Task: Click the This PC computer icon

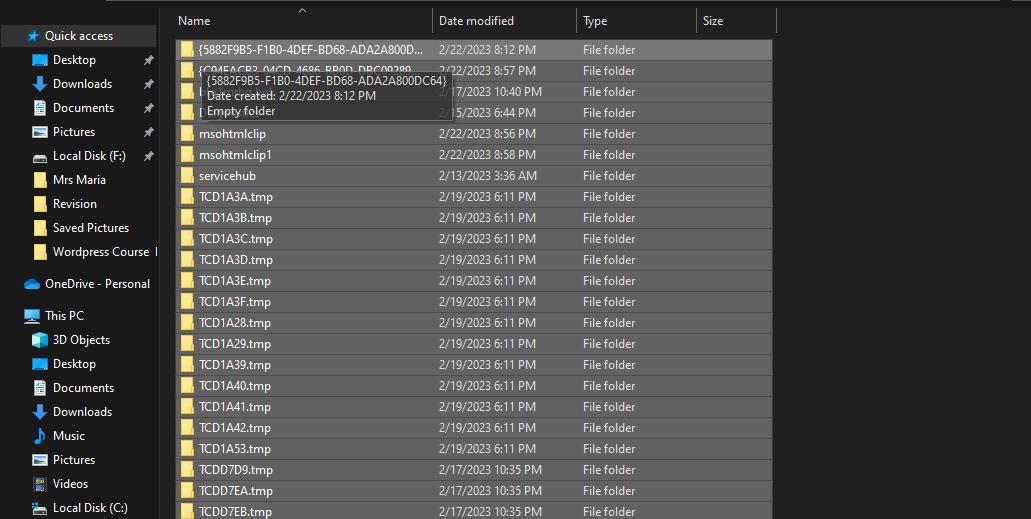Action: pos(32,316)
